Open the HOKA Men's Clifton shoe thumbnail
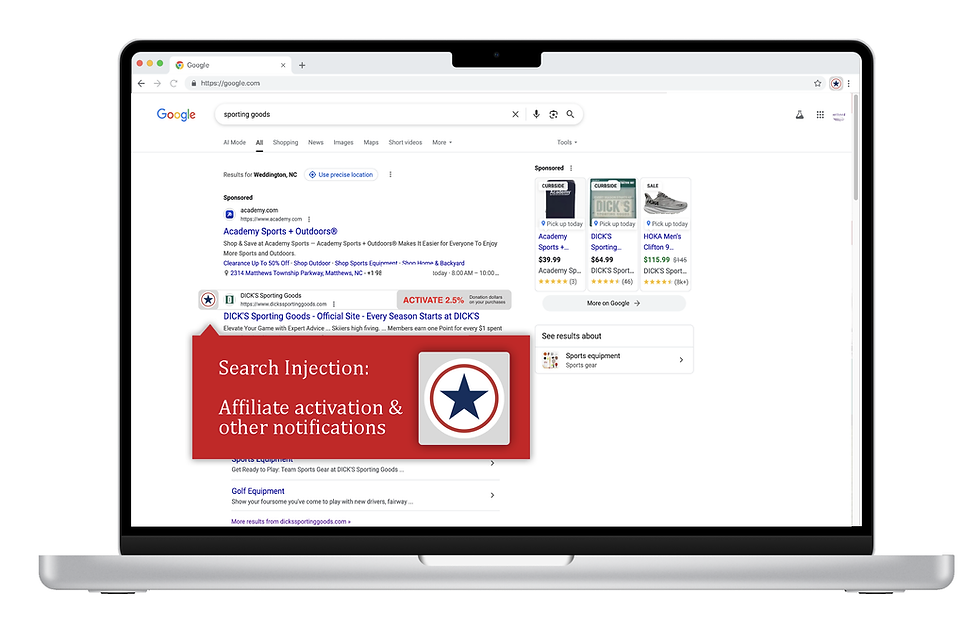 pyautogui.click(x=666, y=199)
